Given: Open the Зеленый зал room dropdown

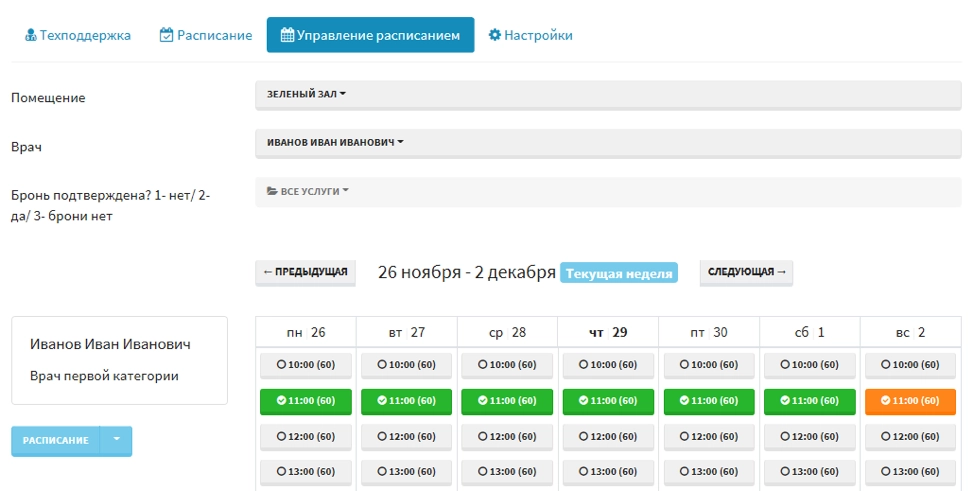Looking at the screenshot, I should (306, 94).
